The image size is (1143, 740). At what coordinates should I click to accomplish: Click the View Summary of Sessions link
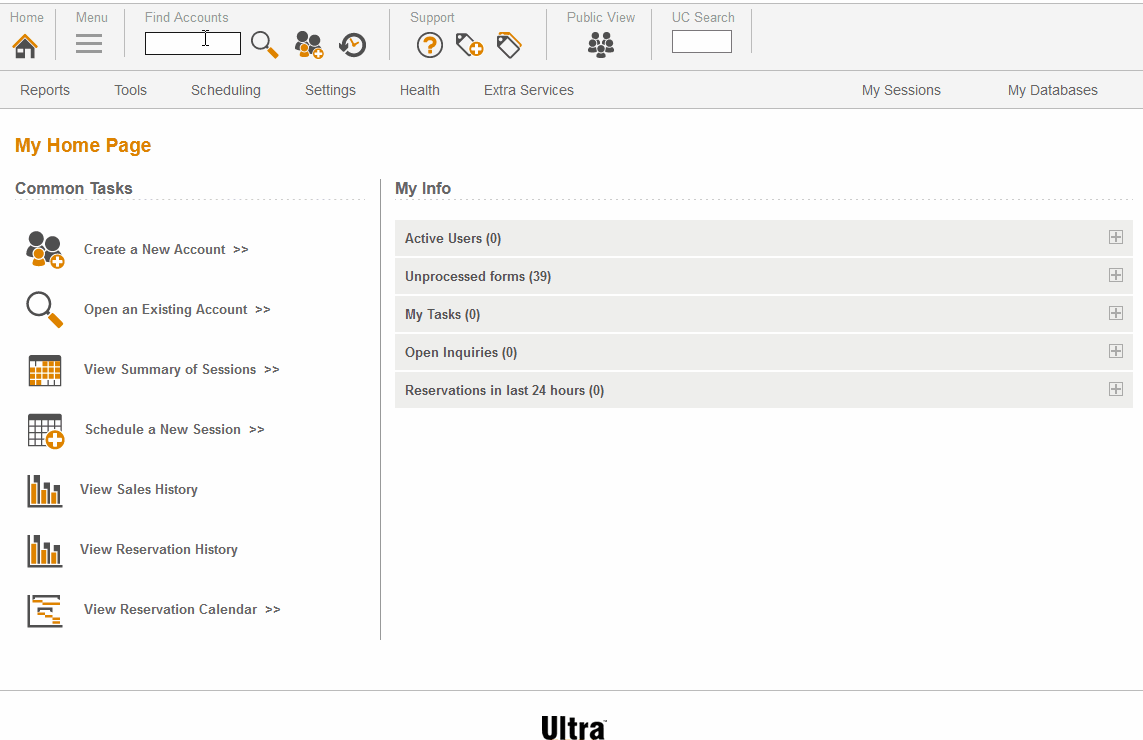click(182, 370)
